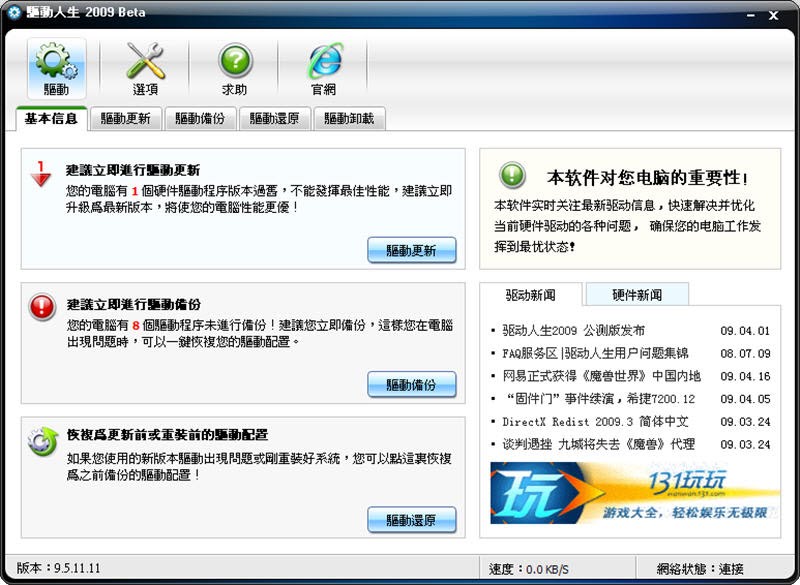Open the 官網 Internet Explorer icon
Viewport: 800px width, 585px height.
324,68
